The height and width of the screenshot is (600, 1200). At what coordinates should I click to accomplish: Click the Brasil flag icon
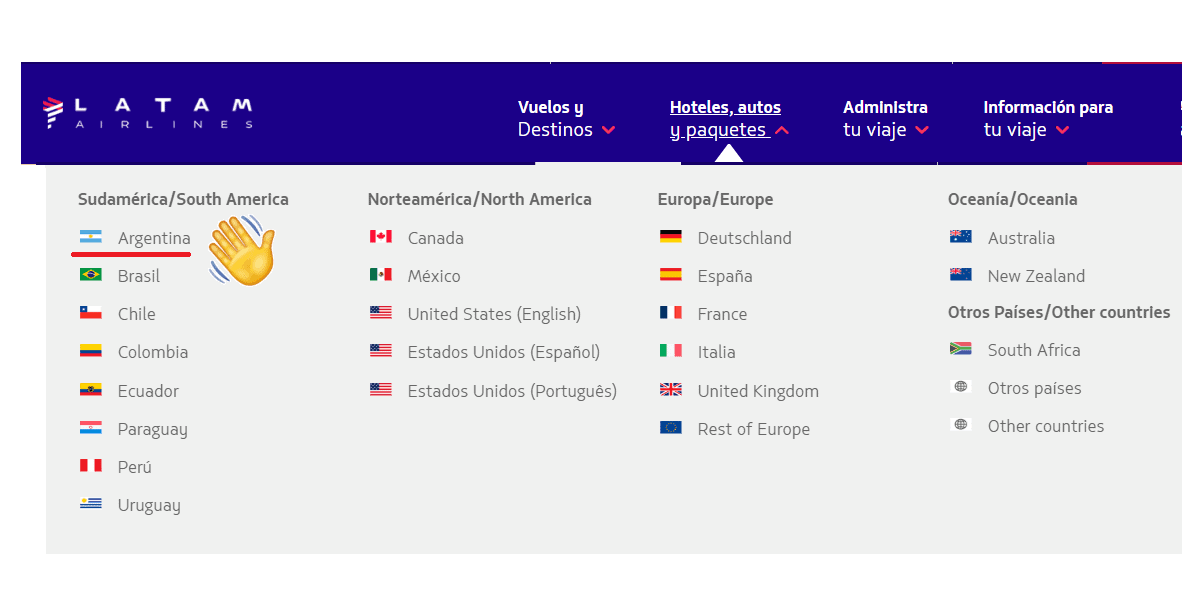tap(91, 276)
